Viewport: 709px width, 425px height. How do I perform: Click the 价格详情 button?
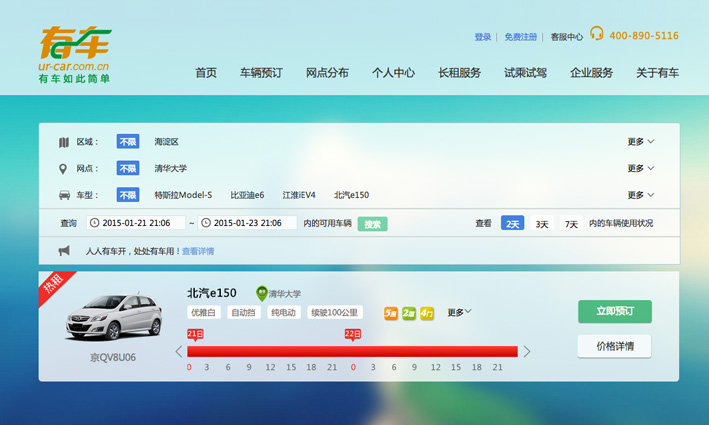[615, 346]
